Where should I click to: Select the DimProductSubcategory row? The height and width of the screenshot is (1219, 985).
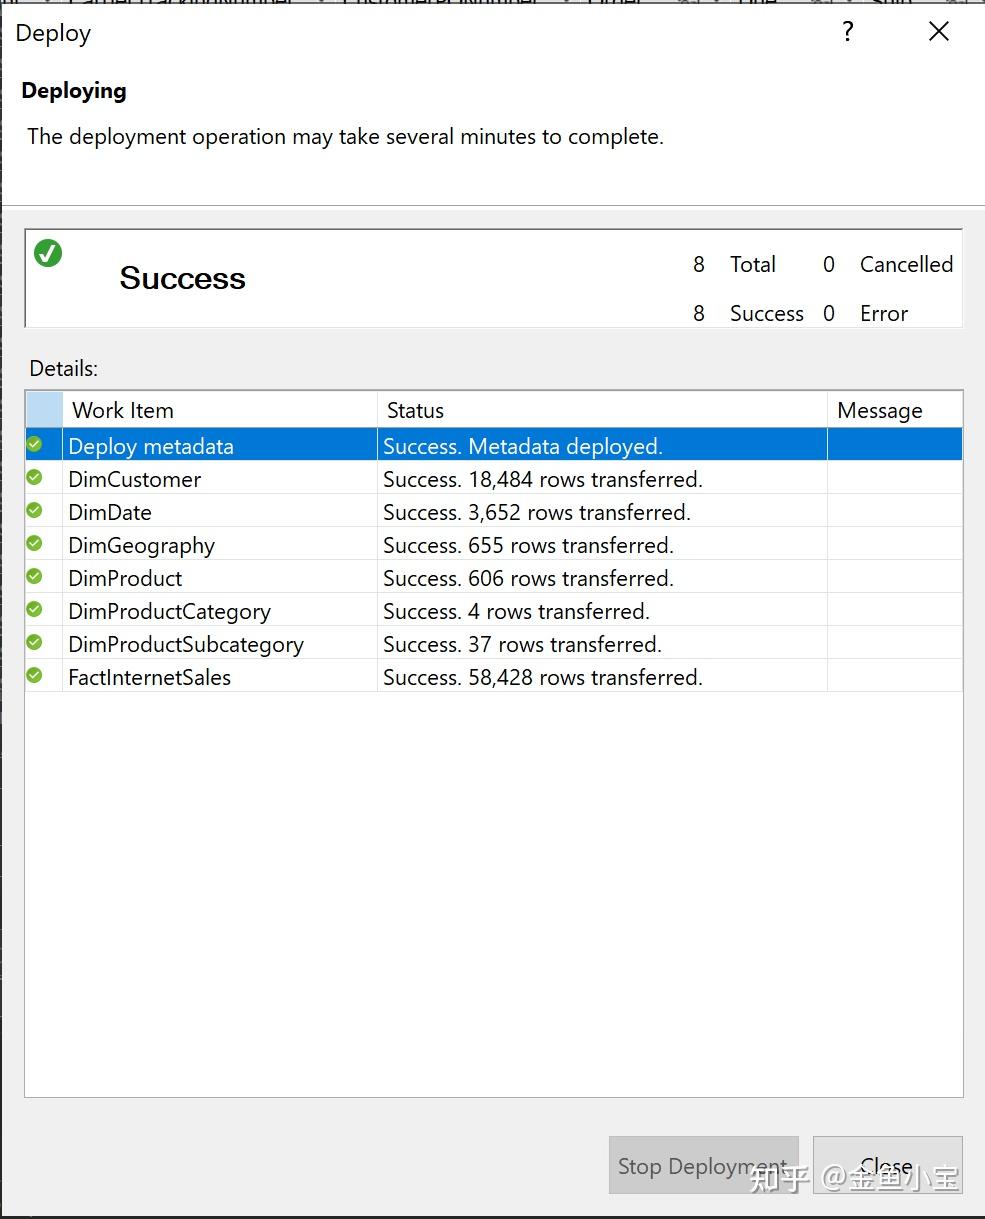[x=200, y=643]
